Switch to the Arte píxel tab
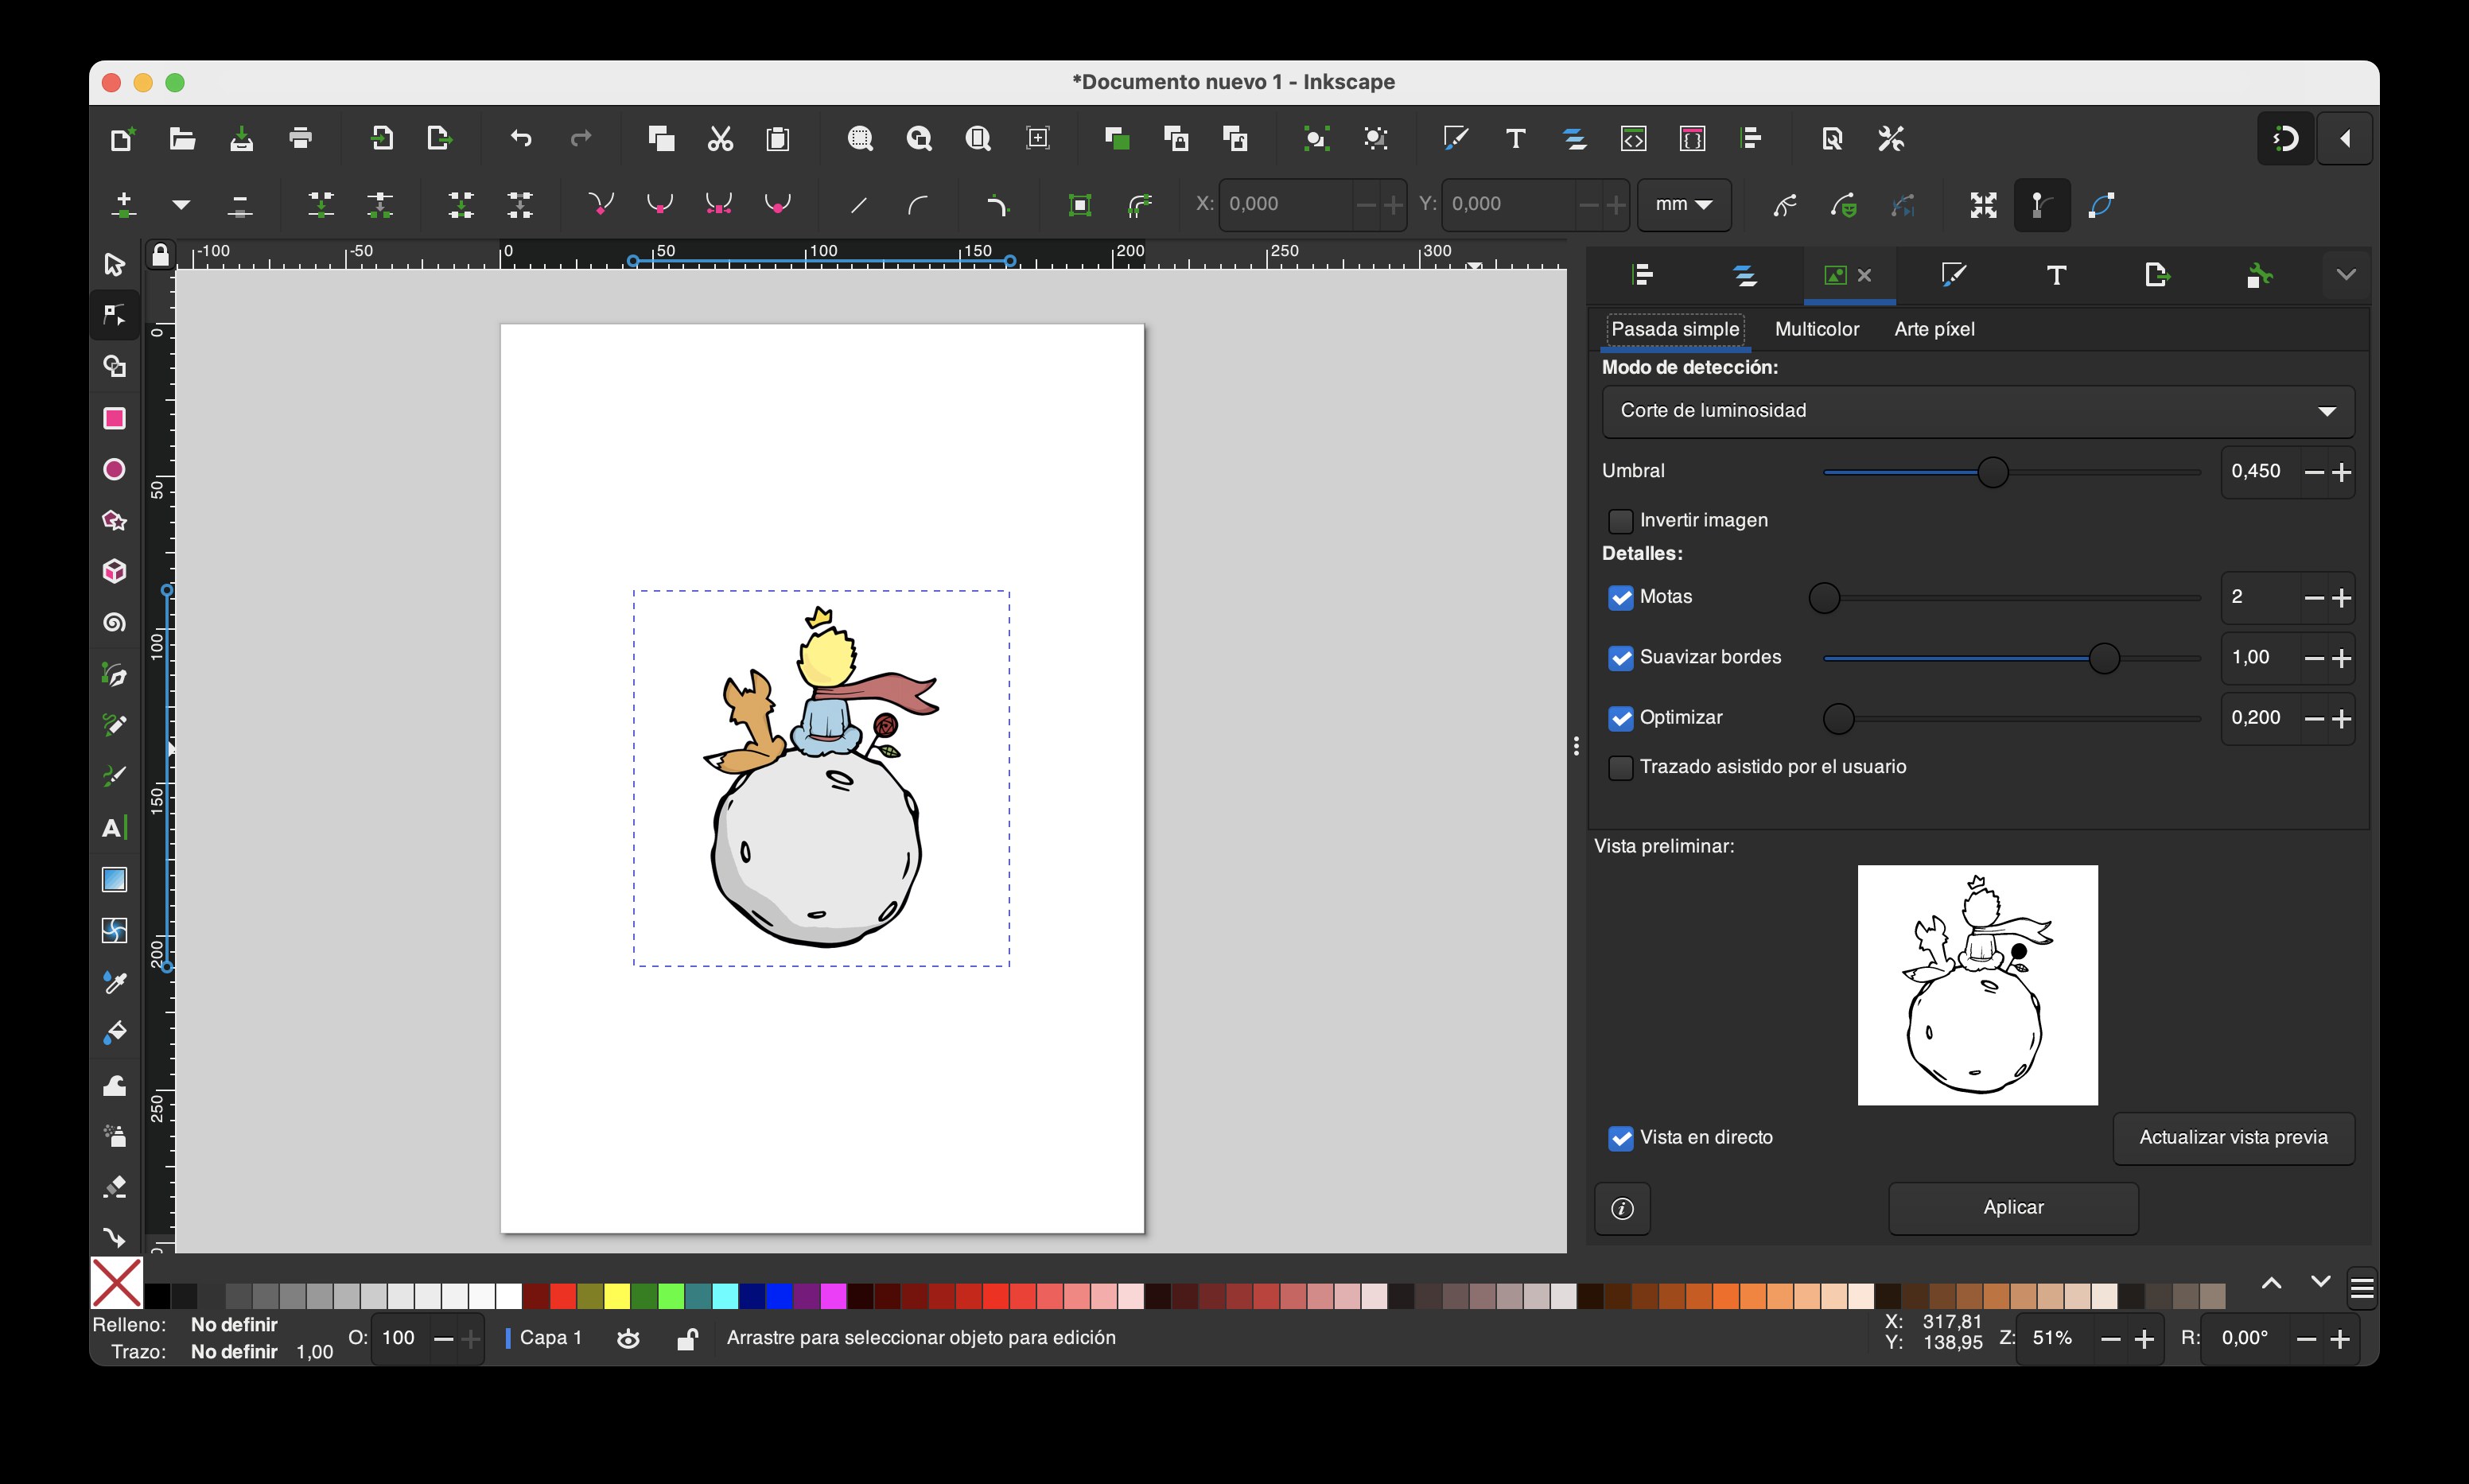 [x=1934, y=329]
